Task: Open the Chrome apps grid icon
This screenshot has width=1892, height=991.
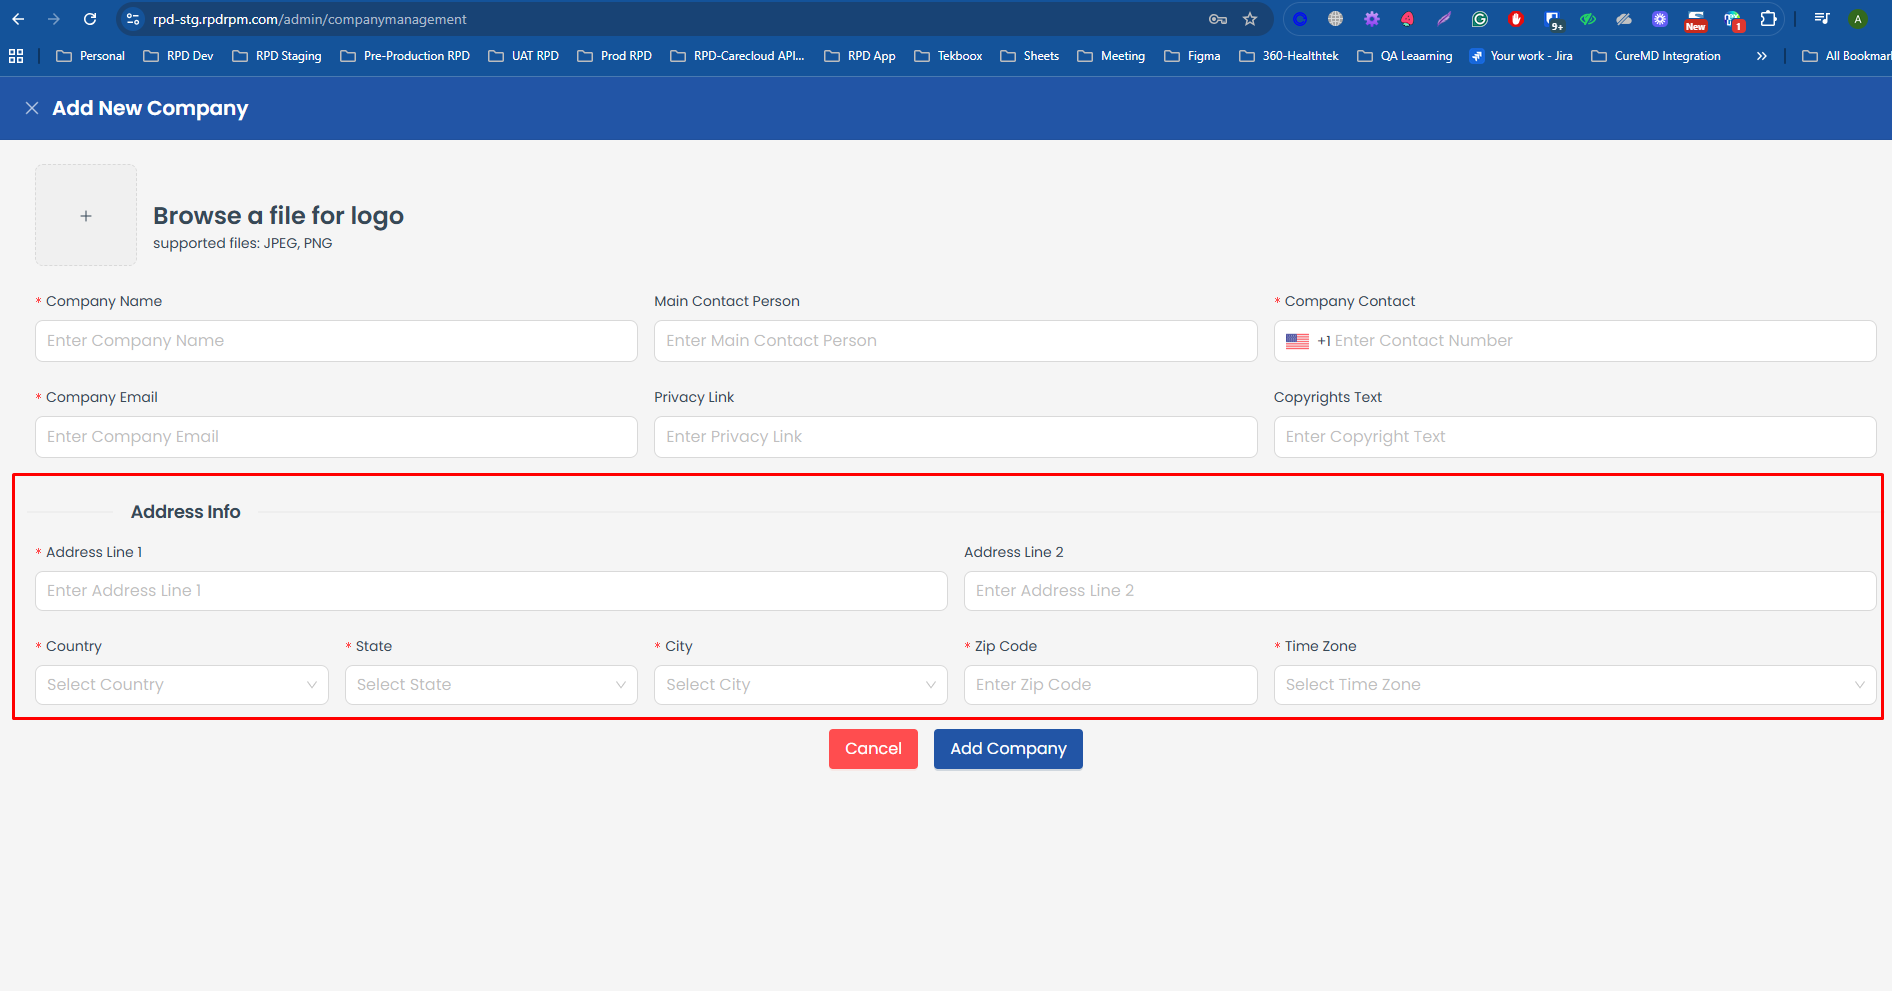Action: 16,56
